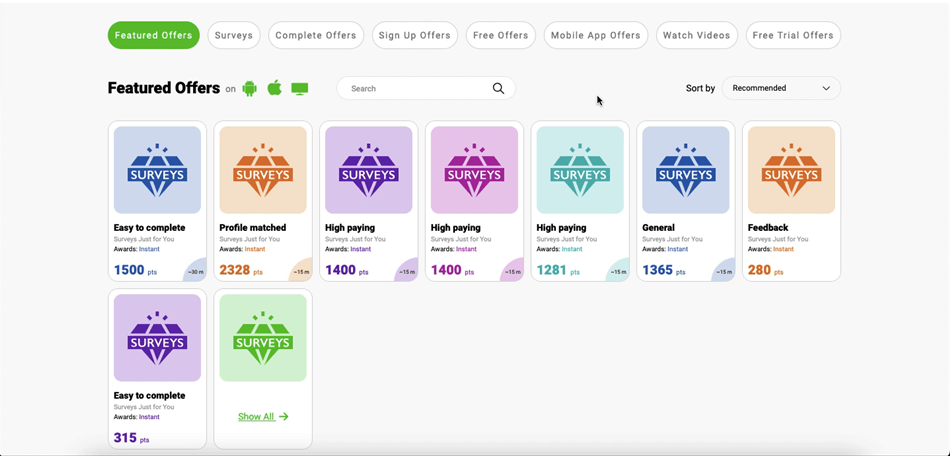Screen dimensions: 950x456
Task: Click the General survey title
Action: tap(659, 228)
